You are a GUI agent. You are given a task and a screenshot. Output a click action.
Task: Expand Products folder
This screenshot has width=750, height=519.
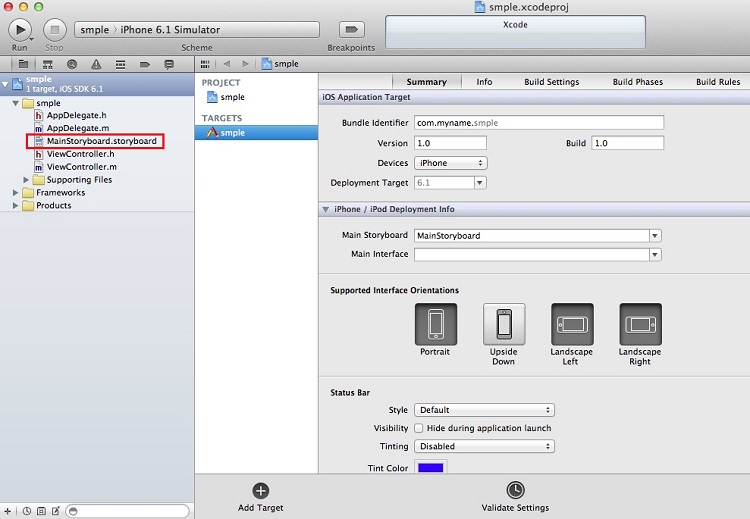coord(15,206)
